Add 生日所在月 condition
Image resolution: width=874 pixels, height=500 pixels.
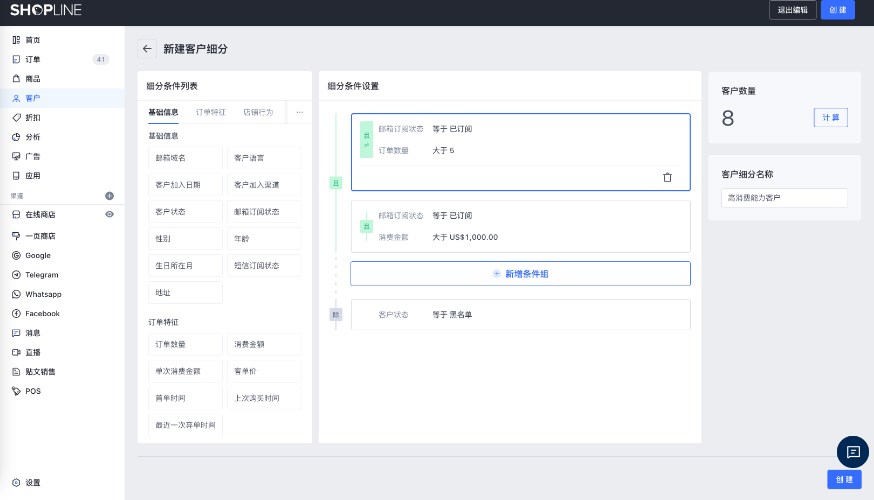[186, 266]
